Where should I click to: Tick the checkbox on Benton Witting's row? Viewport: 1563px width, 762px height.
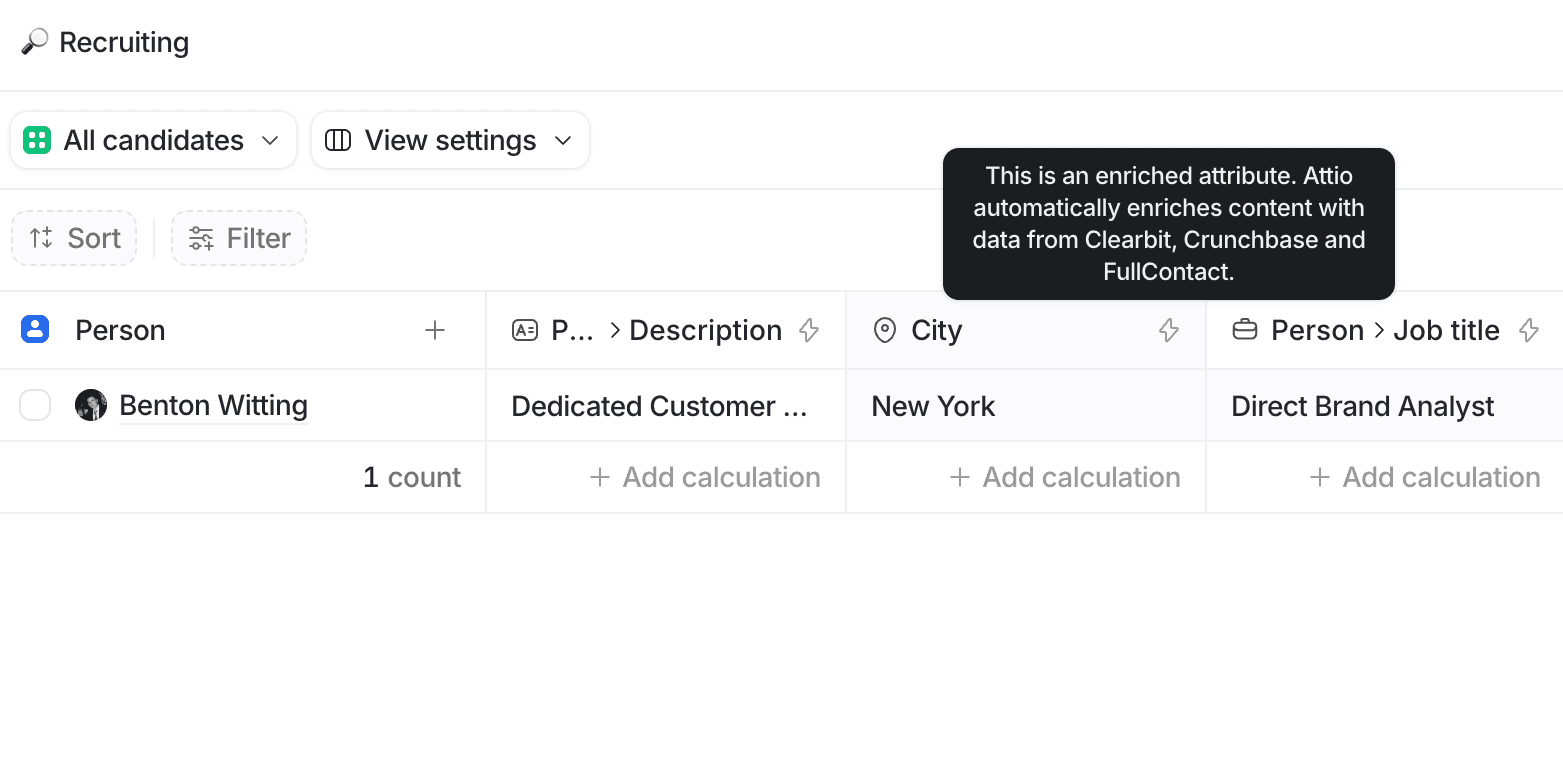coord(35,405)
